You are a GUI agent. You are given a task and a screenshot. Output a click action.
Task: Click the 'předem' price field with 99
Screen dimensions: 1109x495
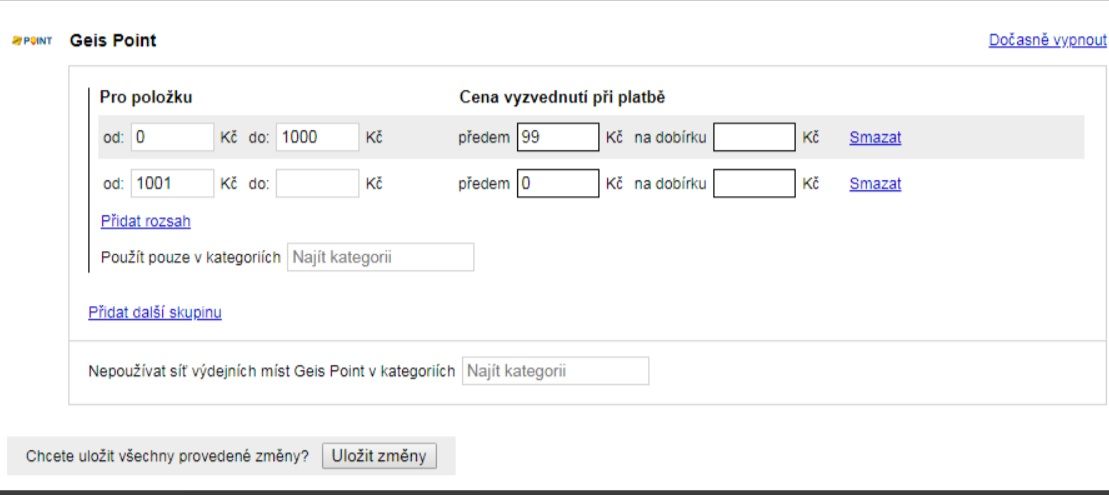[558, 137]
